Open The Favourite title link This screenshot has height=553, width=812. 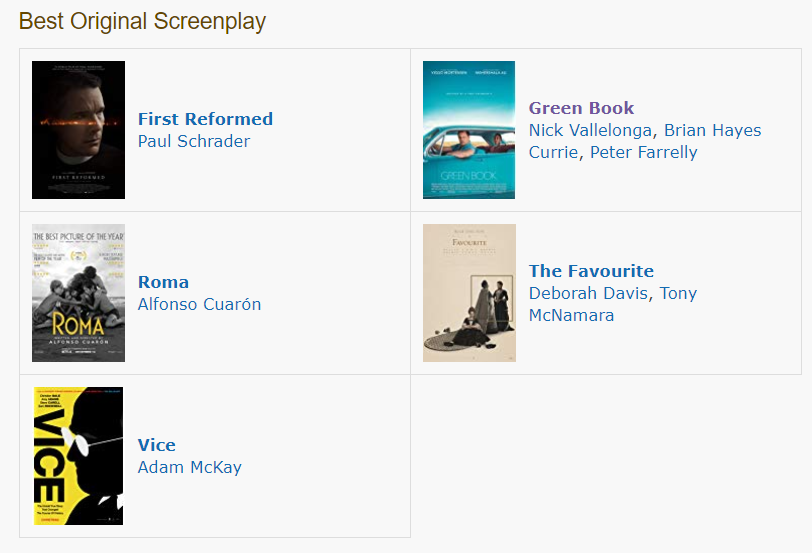[x=591, y=271]
